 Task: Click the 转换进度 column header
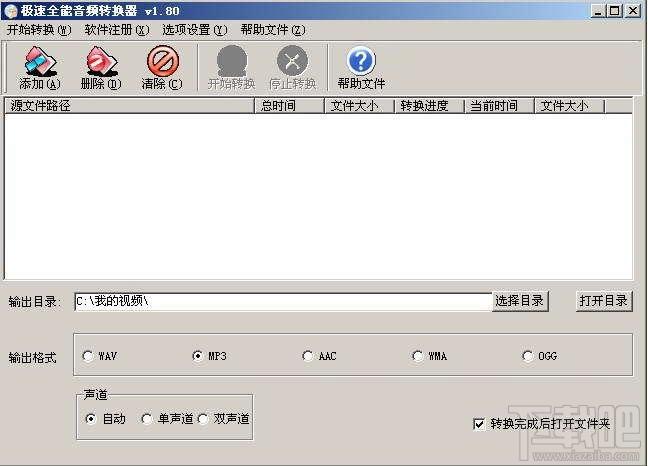430,106
